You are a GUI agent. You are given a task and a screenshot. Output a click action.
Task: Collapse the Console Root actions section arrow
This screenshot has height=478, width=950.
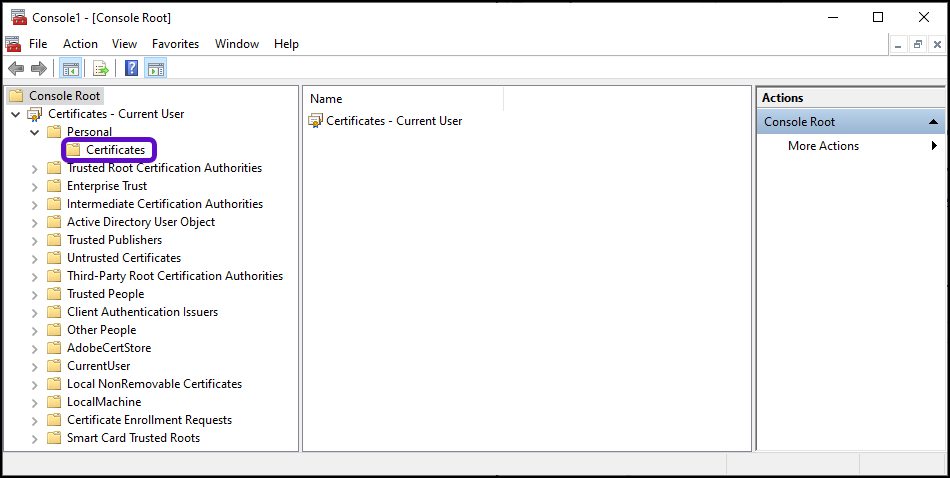click(x=933, y=122)
